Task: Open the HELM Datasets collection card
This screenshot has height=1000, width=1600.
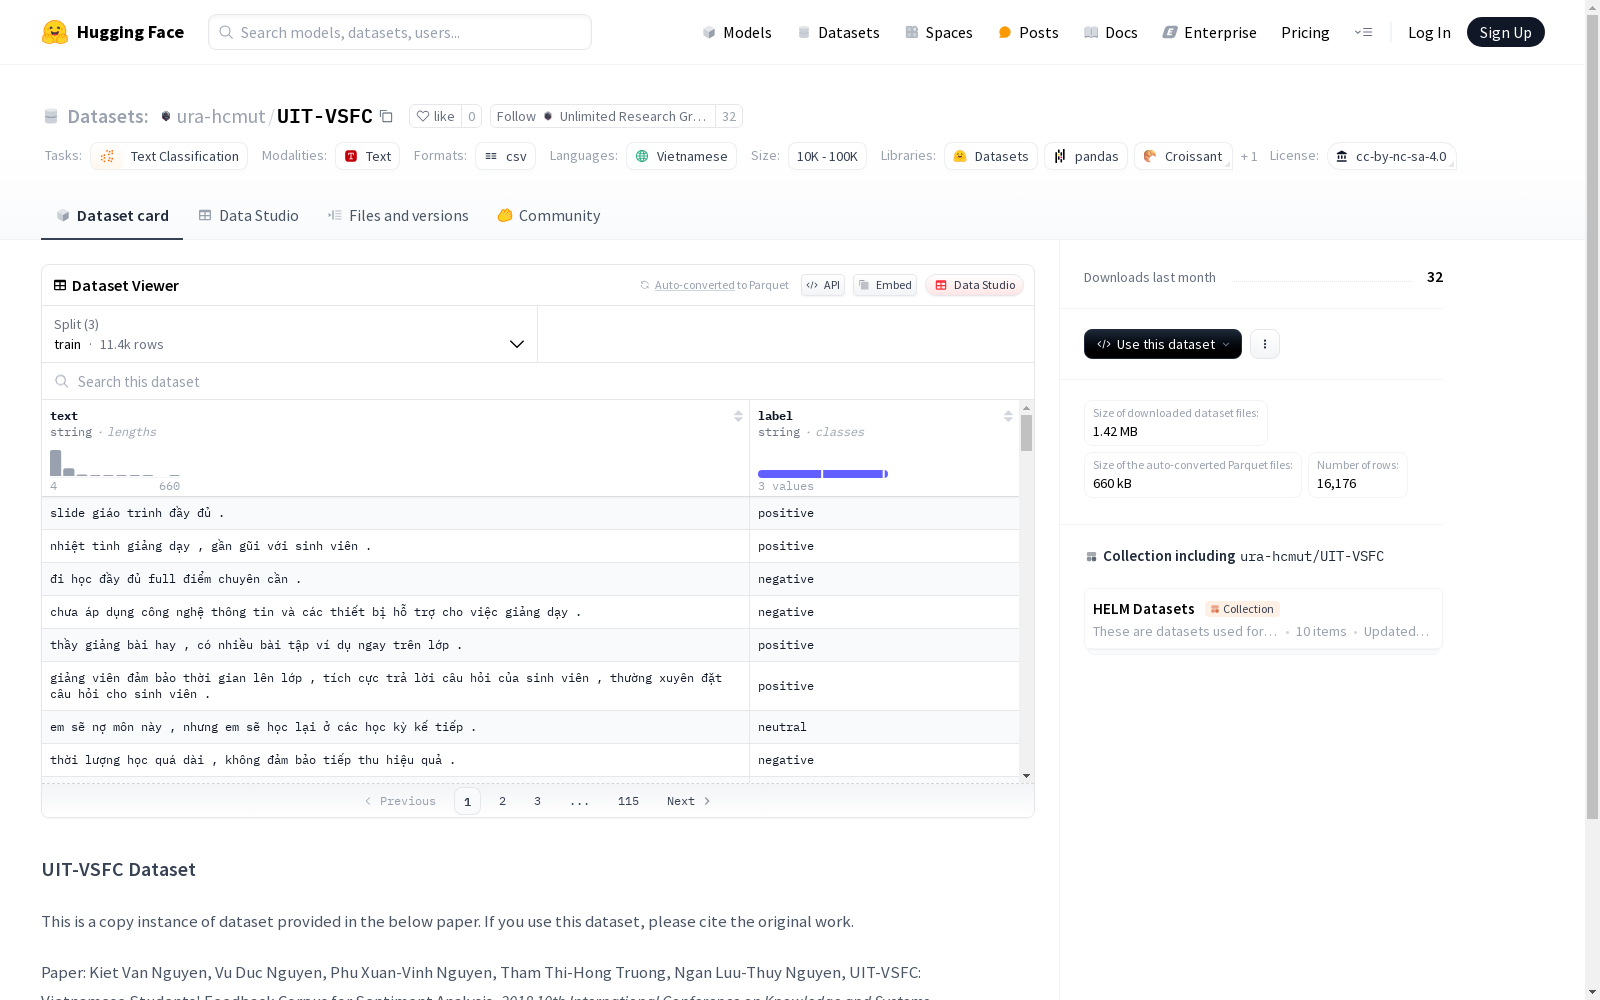Action: pos(1263,619)
